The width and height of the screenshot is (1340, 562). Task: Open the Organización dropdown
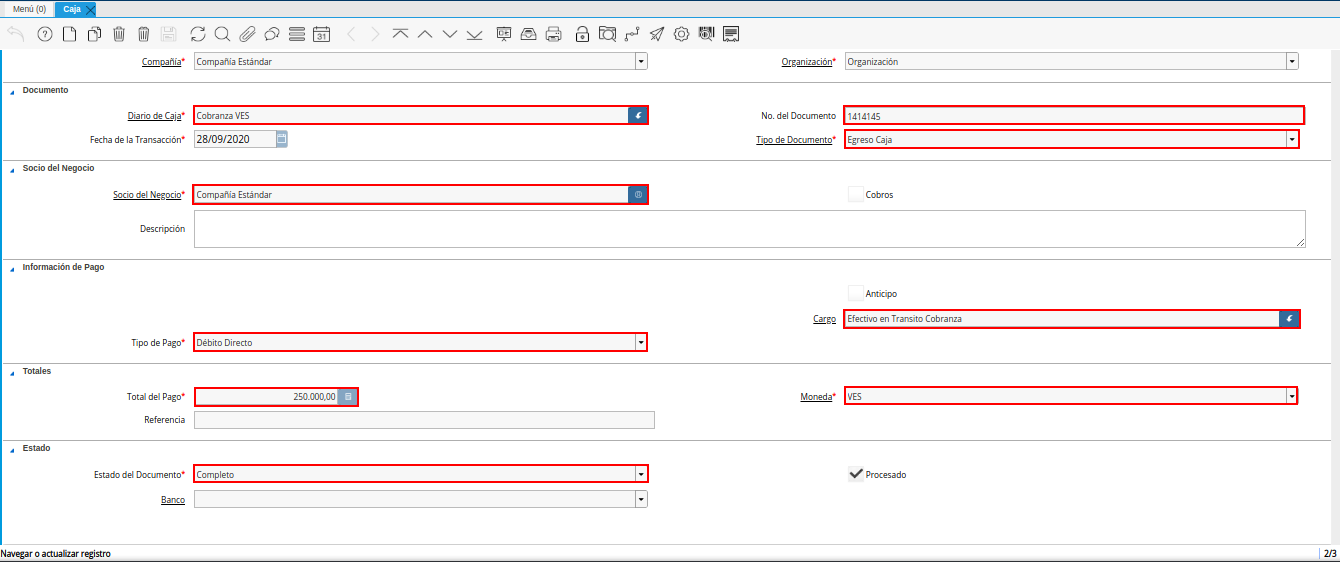pos(1292,61)
